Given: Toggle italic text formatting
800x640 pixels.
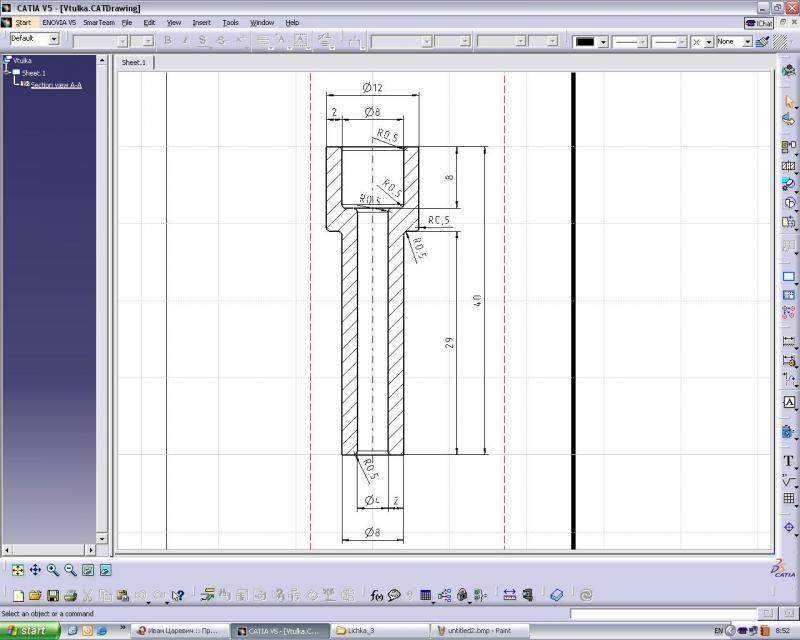Looking at the screenshot, I should pyautogui.click(x=184, y=41).
